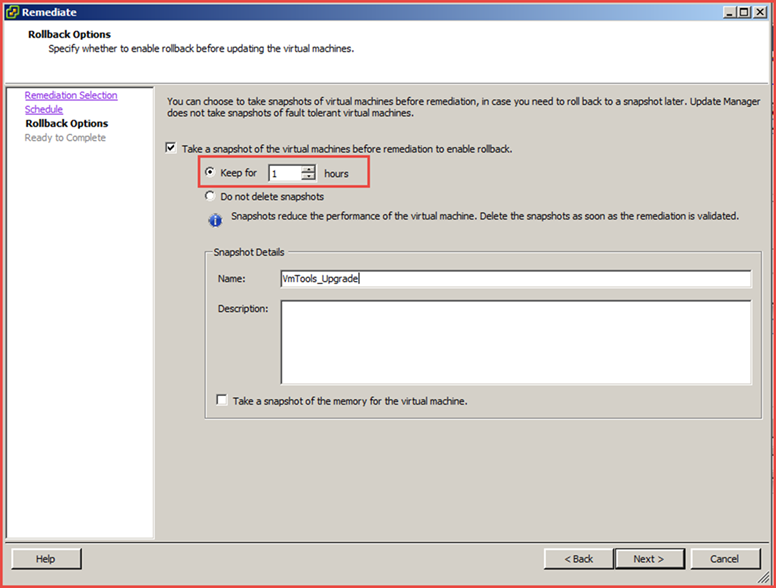Click the Rollback Options step label

pyautogui.click(x=67, y=123)
